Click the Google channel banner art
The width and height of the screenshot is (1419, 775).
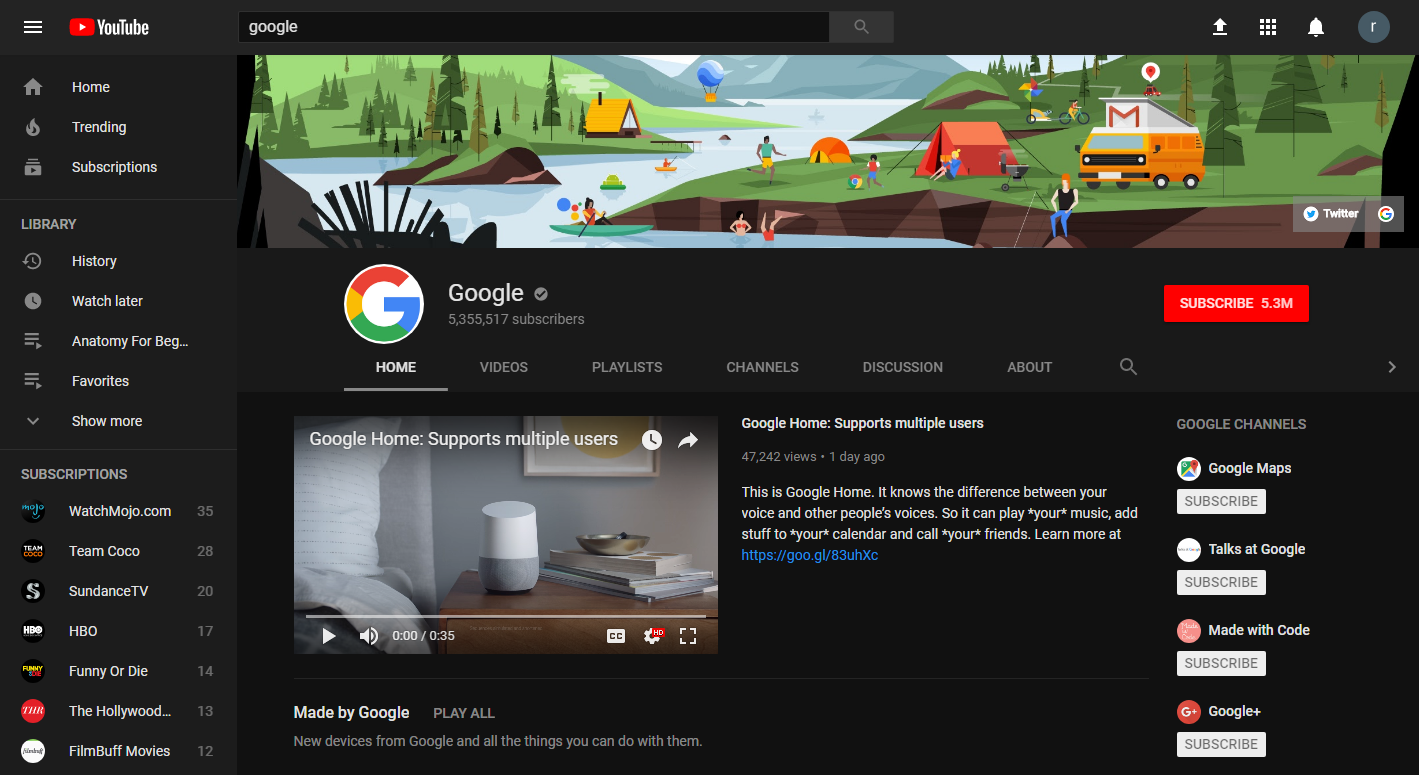[x=828, y=151]
